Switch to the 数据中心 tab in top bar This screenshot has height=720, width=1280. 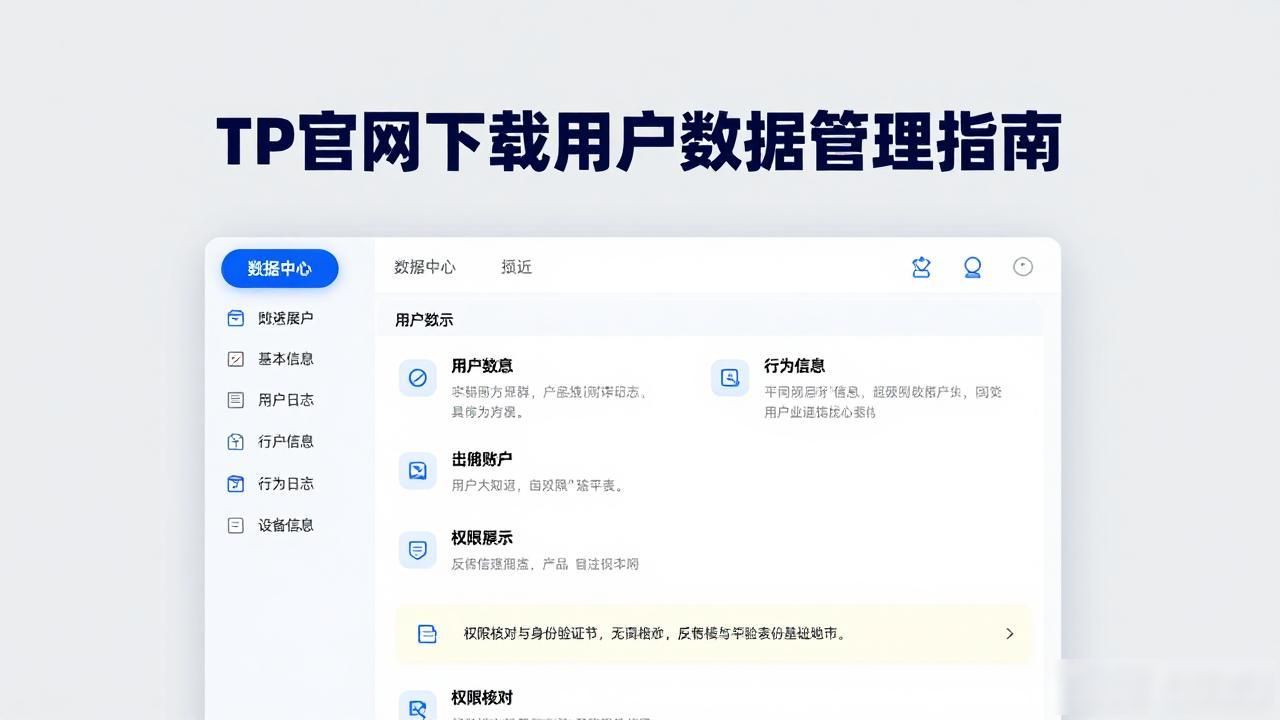click(425, 267)
